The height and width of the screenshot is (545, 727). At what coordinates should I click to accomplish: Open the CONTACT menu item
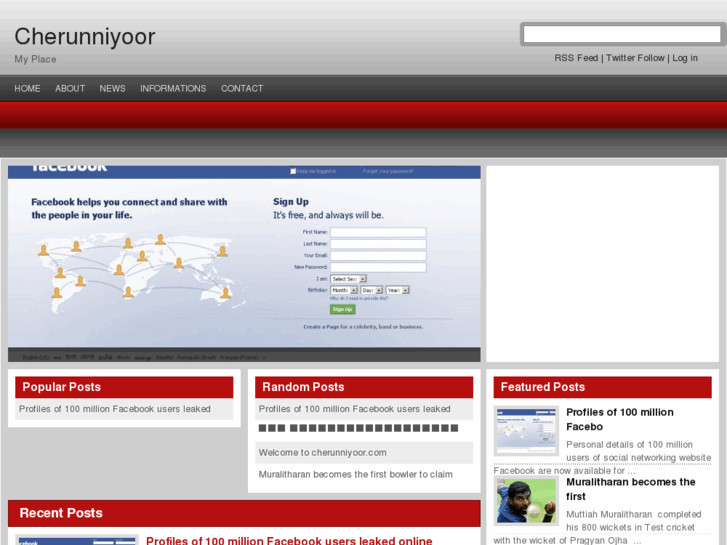pos(242,89)
